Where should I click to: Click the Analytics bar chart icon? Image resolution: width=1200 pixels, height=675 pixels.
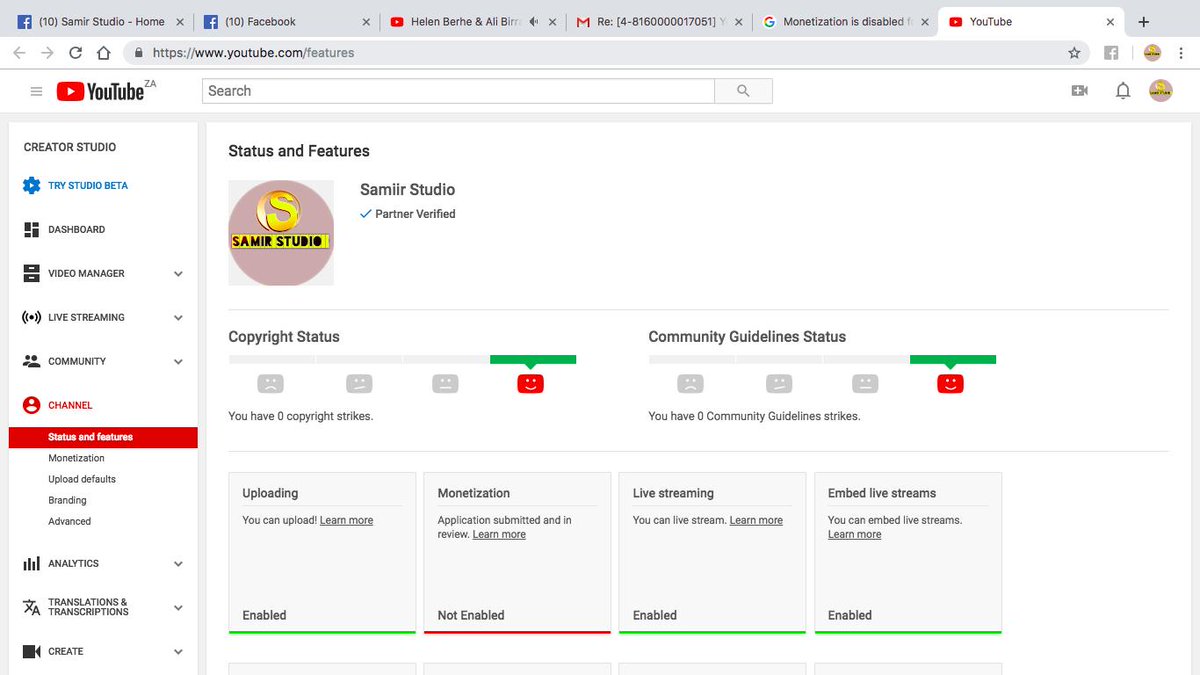[31, 564]
